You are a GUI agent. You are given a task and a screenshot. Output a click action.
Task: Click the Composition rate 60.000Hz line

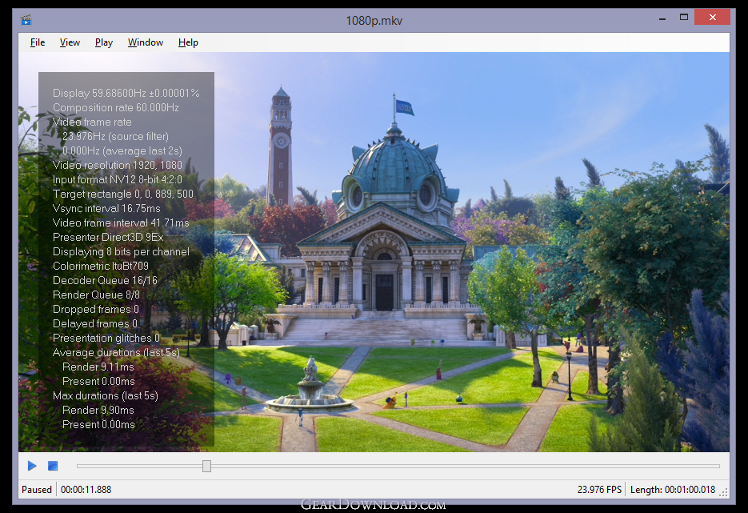[116, 107]
